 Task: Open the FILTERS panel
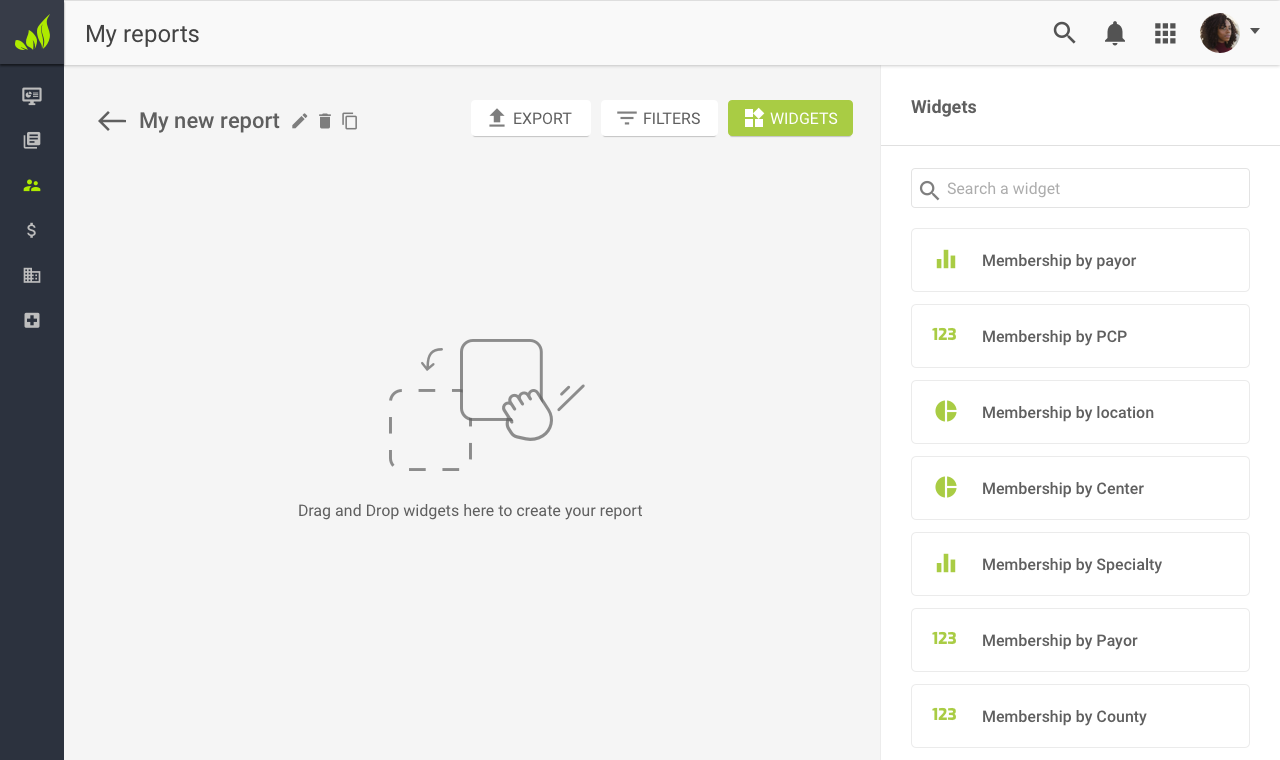[x=659, y=118]
